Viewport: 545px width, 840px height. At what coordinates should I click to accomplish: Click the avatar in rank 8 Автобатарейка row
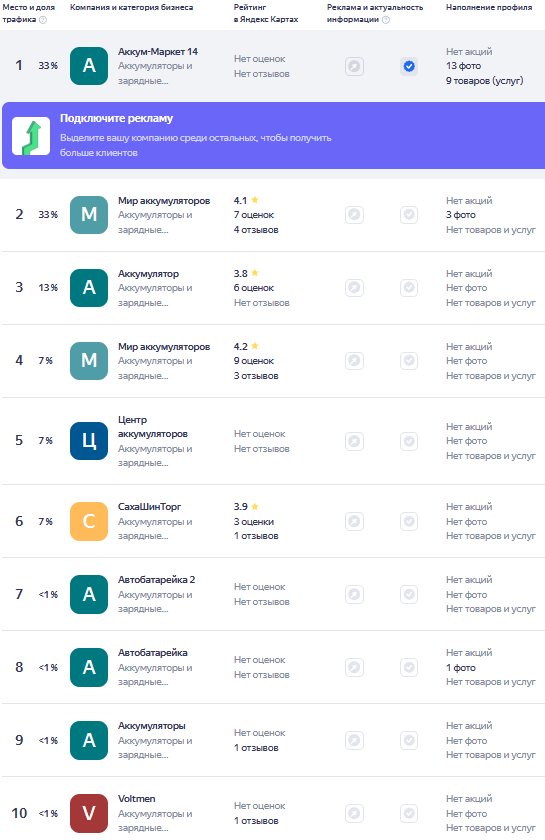(89, 667)
